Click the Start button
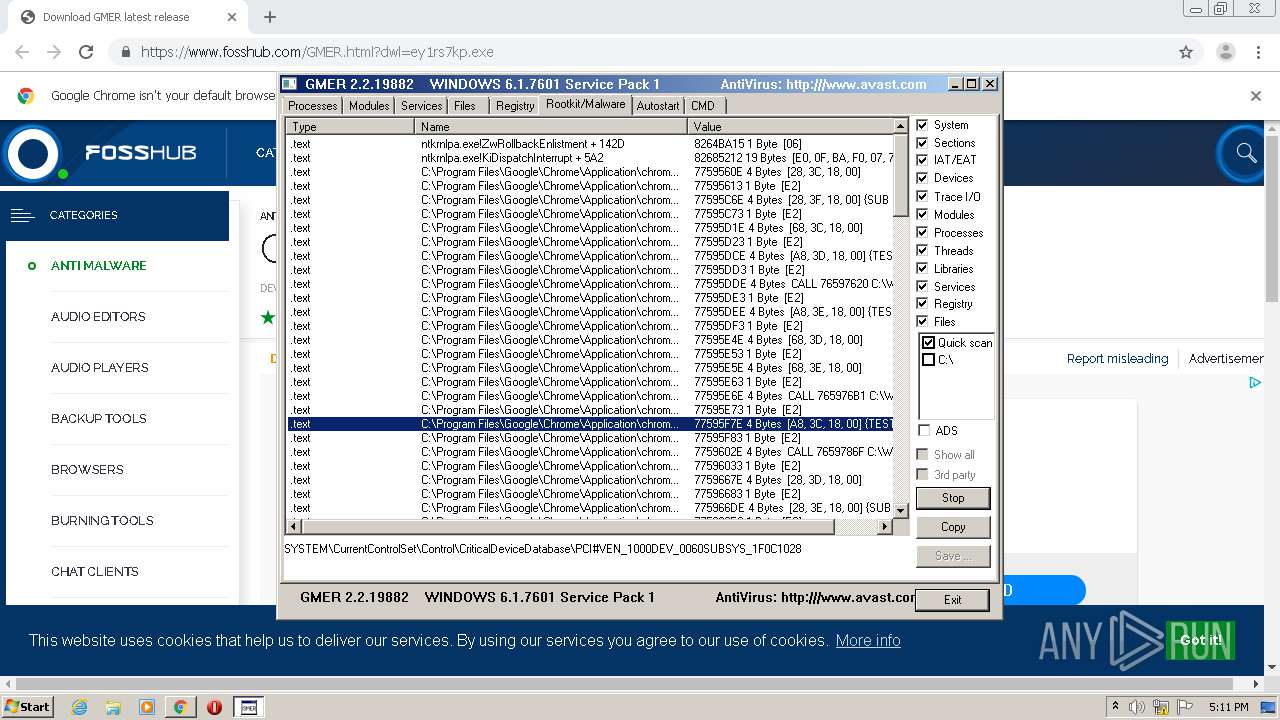Image resolution: width=1280 pixels, height=720 pixels. (27, 707)
